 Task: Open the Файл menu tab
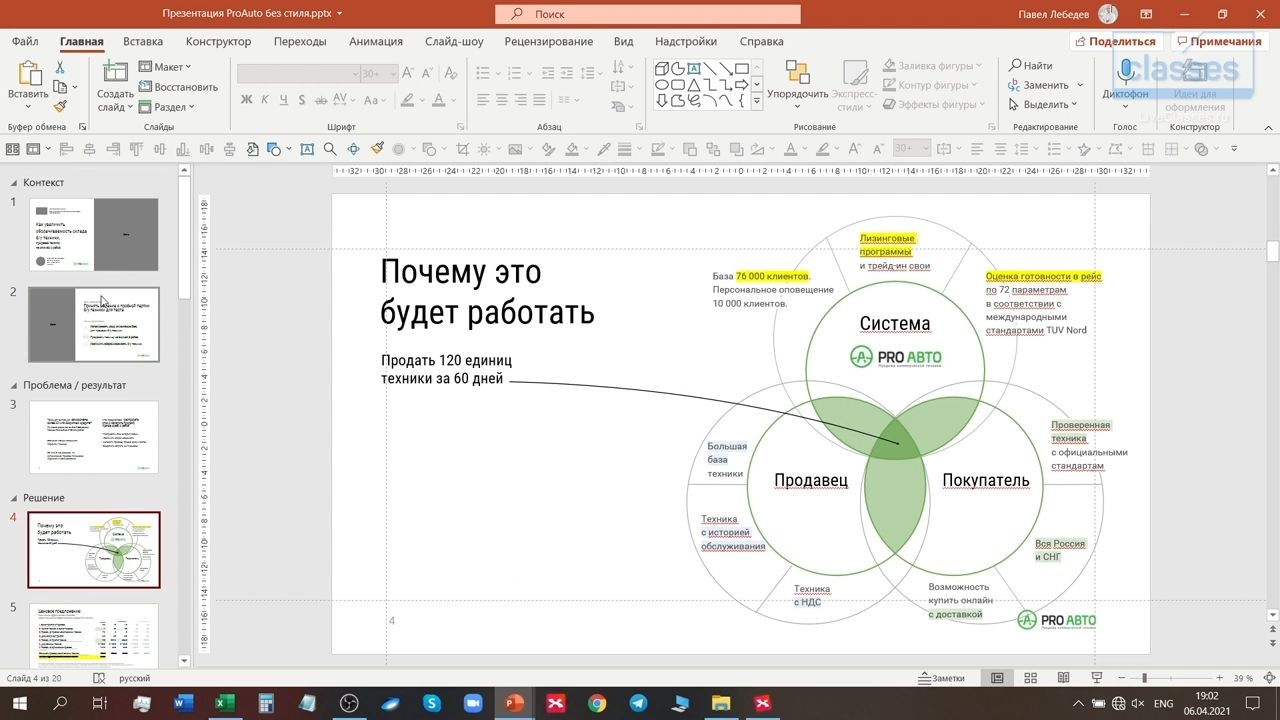[26, 42]
